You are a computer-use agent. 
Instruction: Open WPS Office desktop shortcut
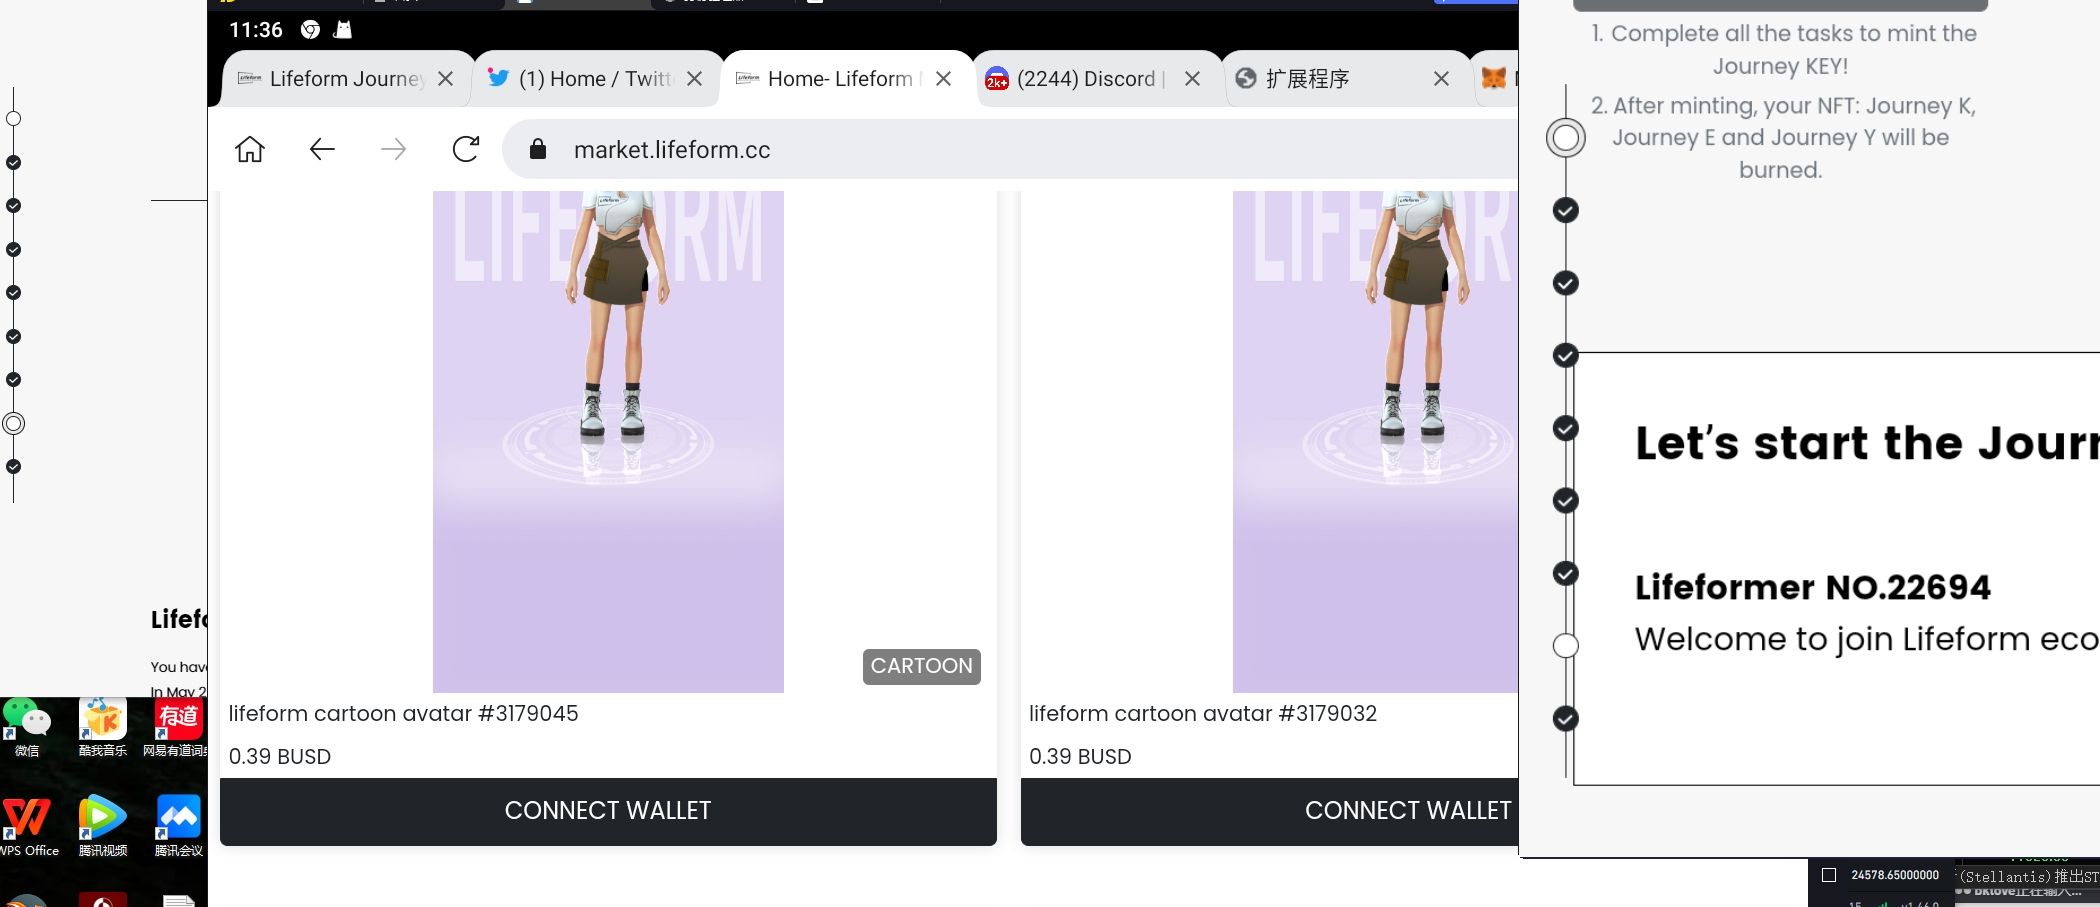tap(28, 827)
